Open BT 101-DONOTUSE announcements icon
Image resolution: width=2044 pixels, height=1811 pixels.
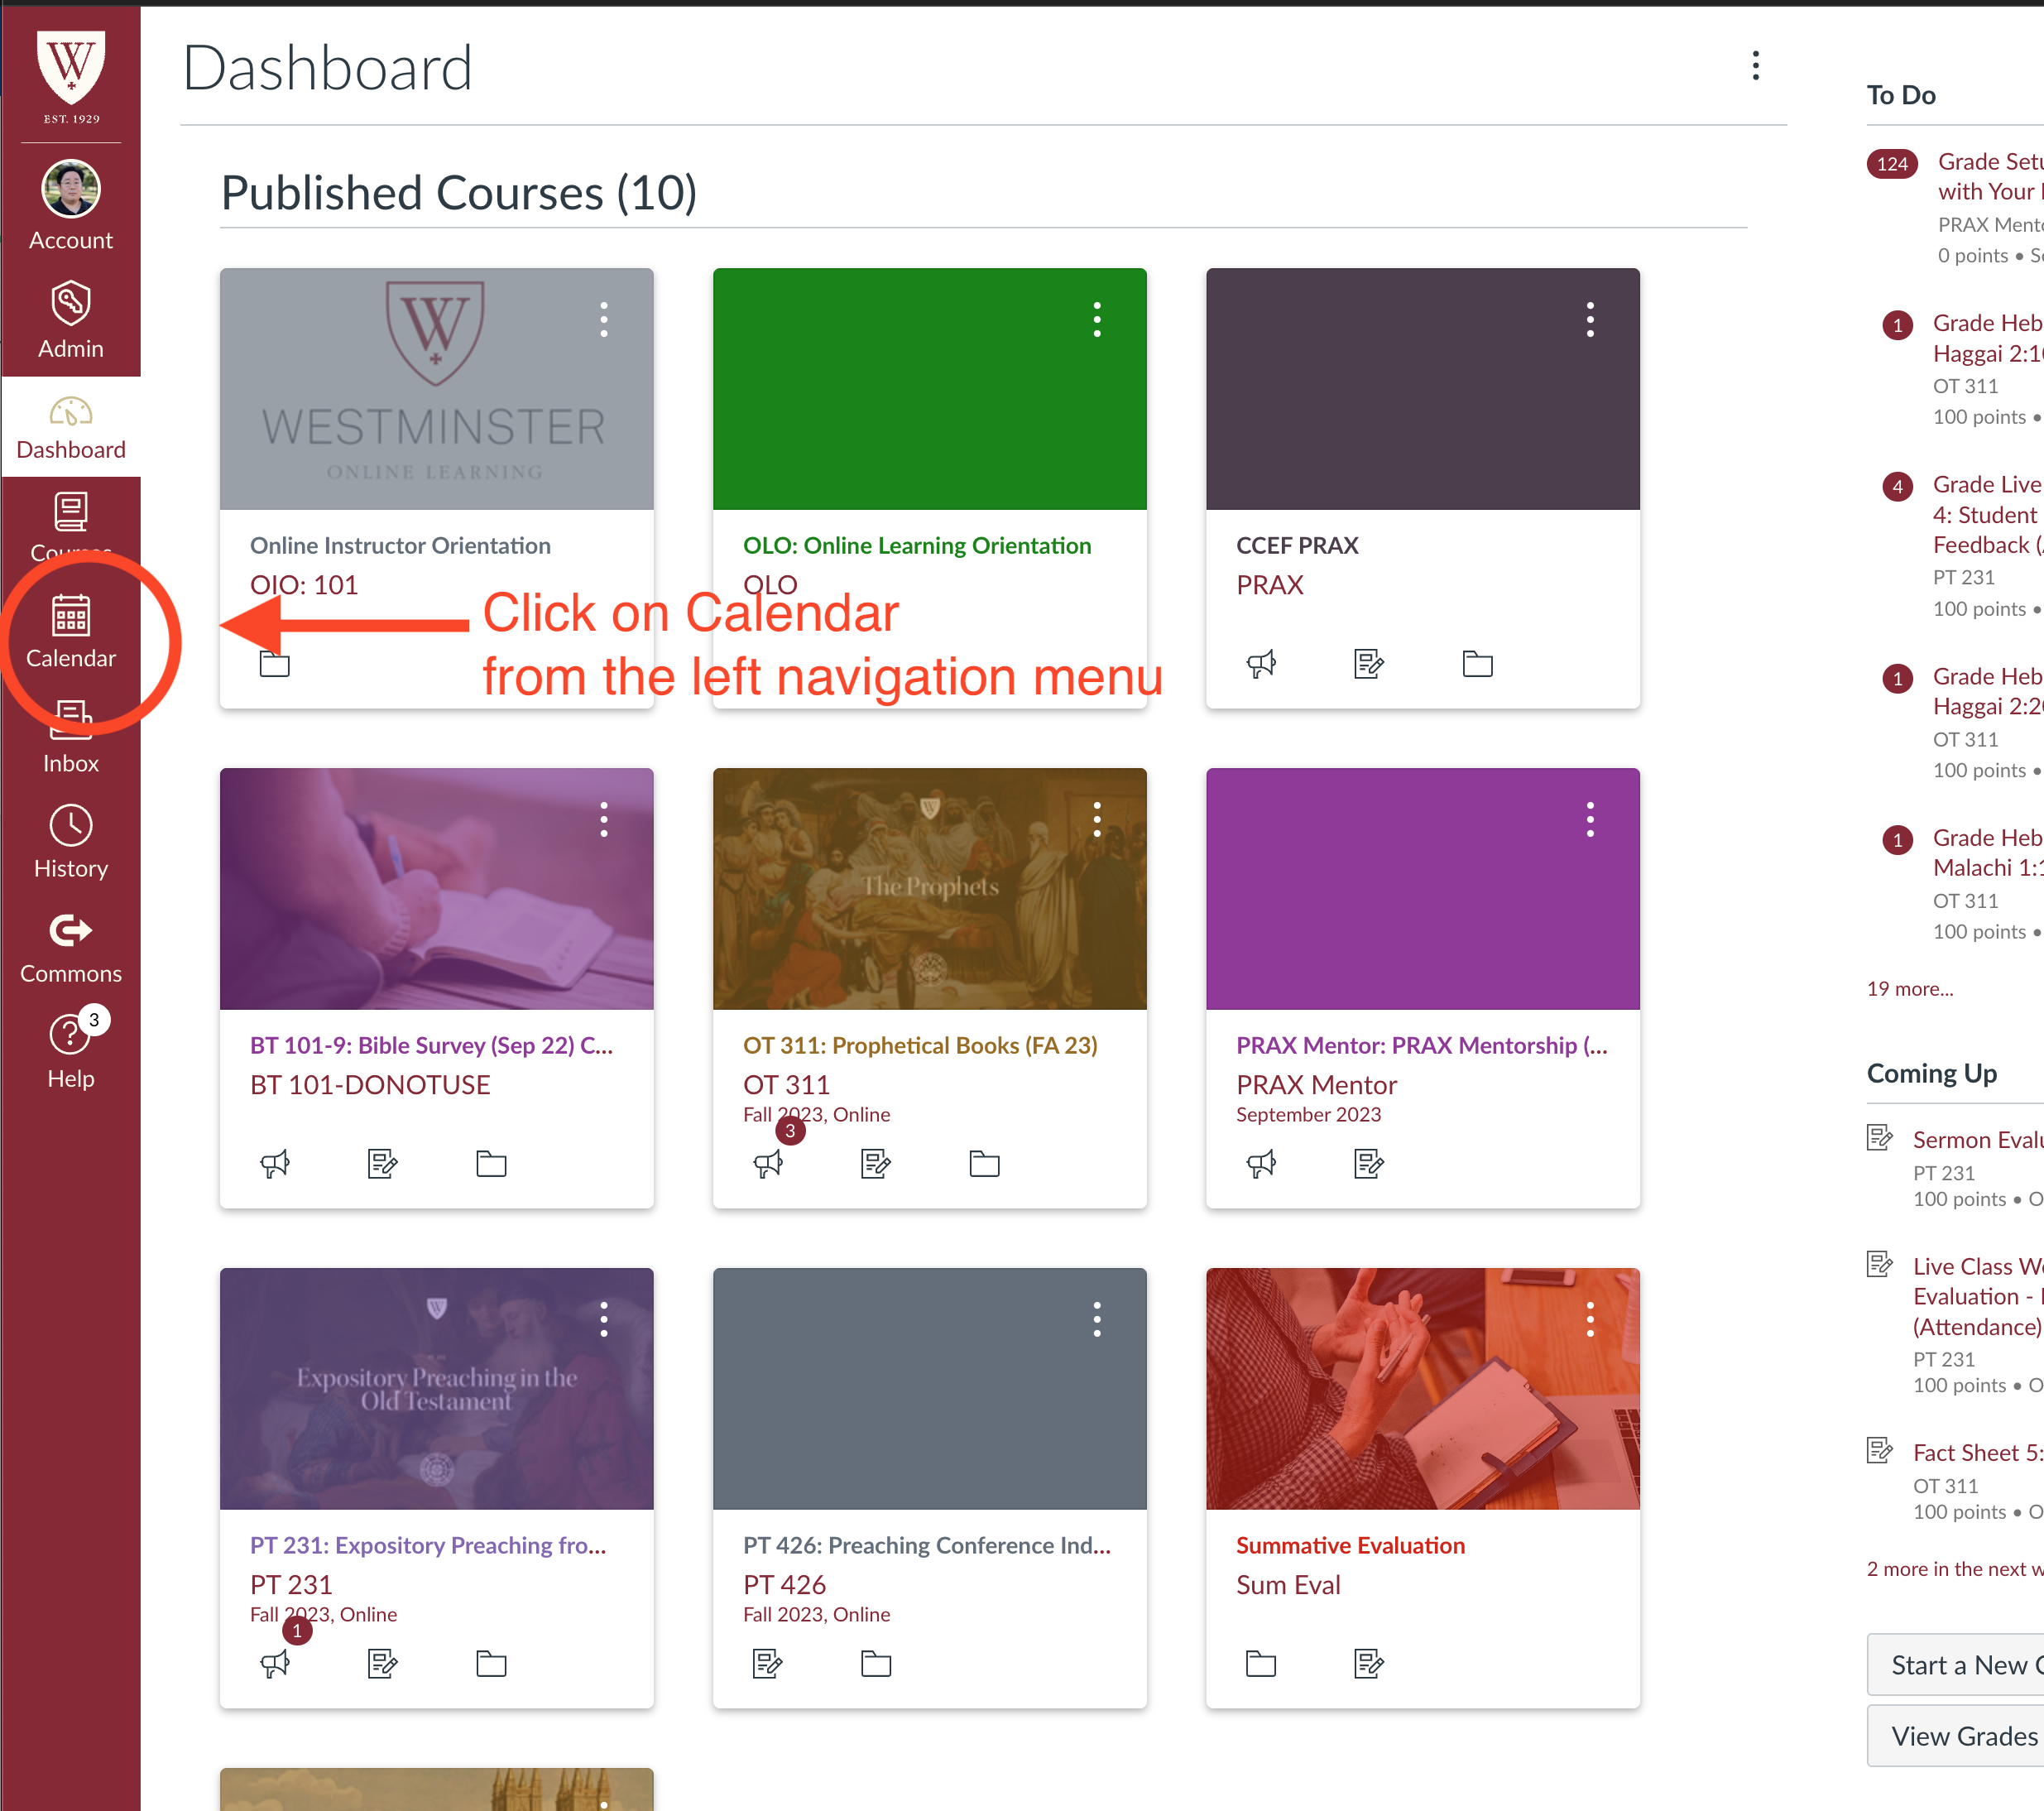(x=275, y=1164)
